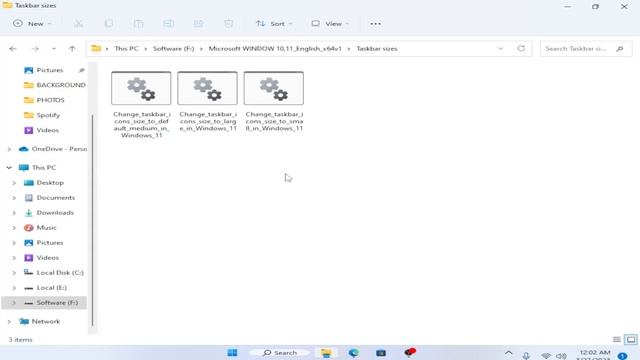Open Microsoft Edge from taskbar
Viewport: 640px width, 360px height.
click(353, 353)
